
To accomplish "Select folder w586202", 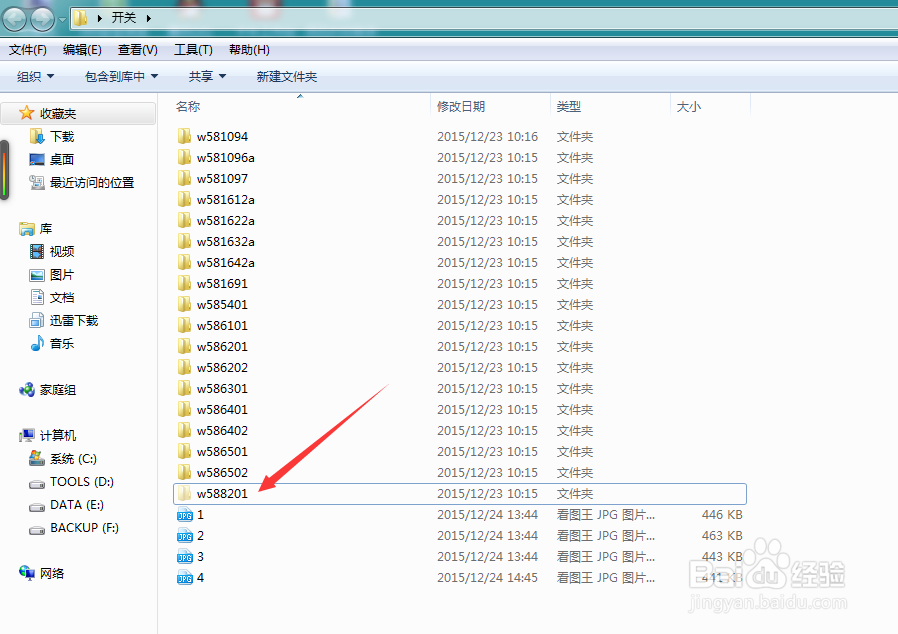I will pos(222,368).
